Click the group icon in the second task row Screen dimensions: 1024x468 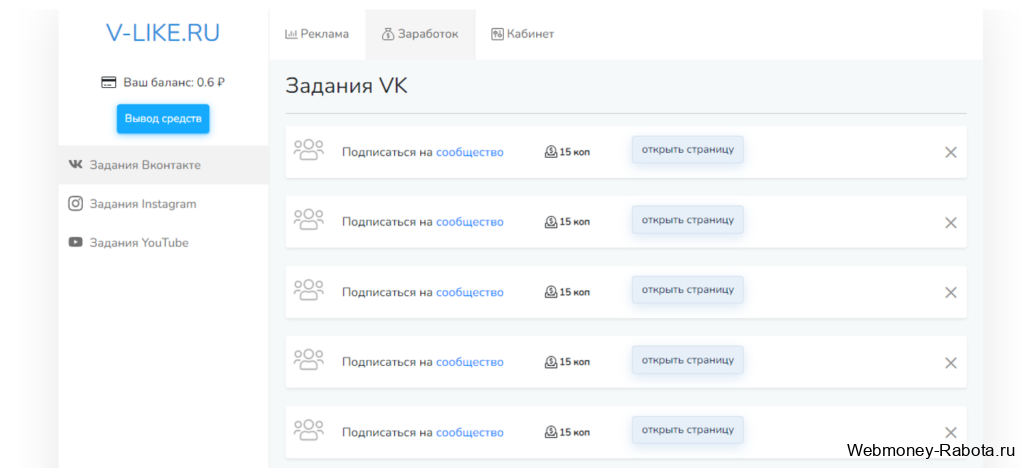click(x=309, y=220)
